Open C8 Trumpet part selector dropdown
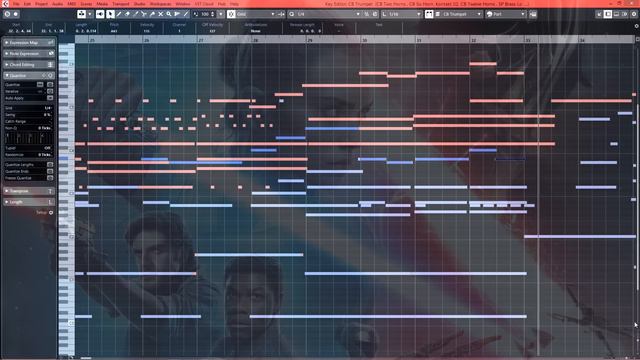640x360 pixels. point(462,14)
